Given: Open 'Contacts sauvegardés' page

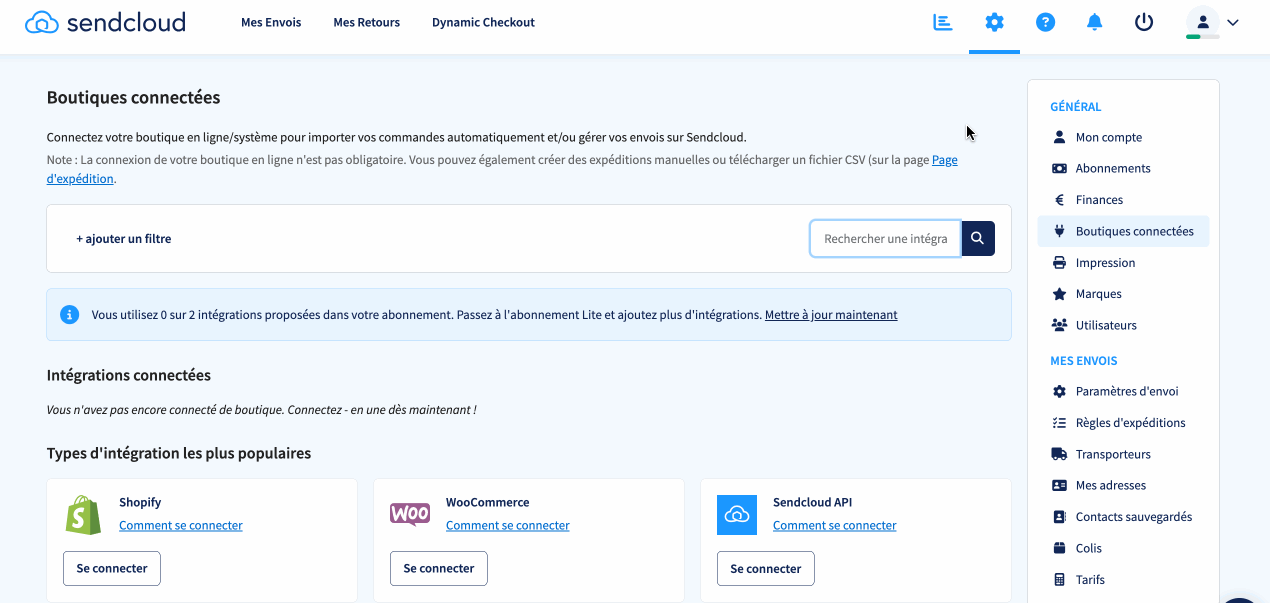Looking at the screenshot, I should tap(1134, 517).
